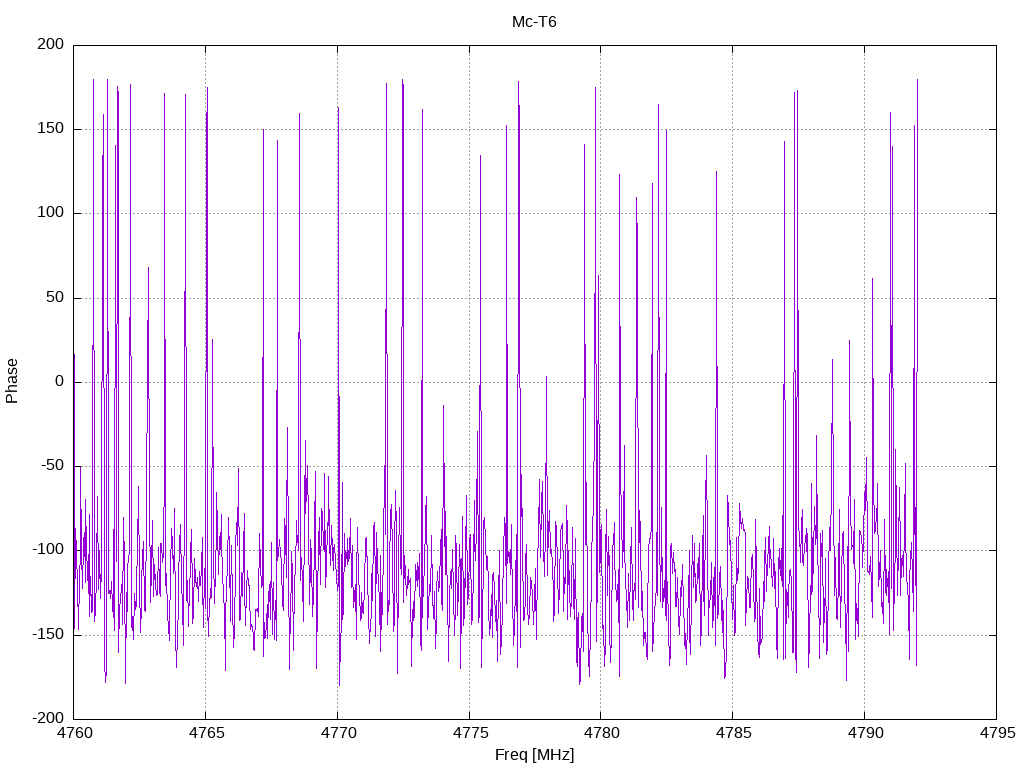Click the 4795 x-axis tick label
Image resolution: width=1024 pixels, height=768 pixels.
(997, 733)
